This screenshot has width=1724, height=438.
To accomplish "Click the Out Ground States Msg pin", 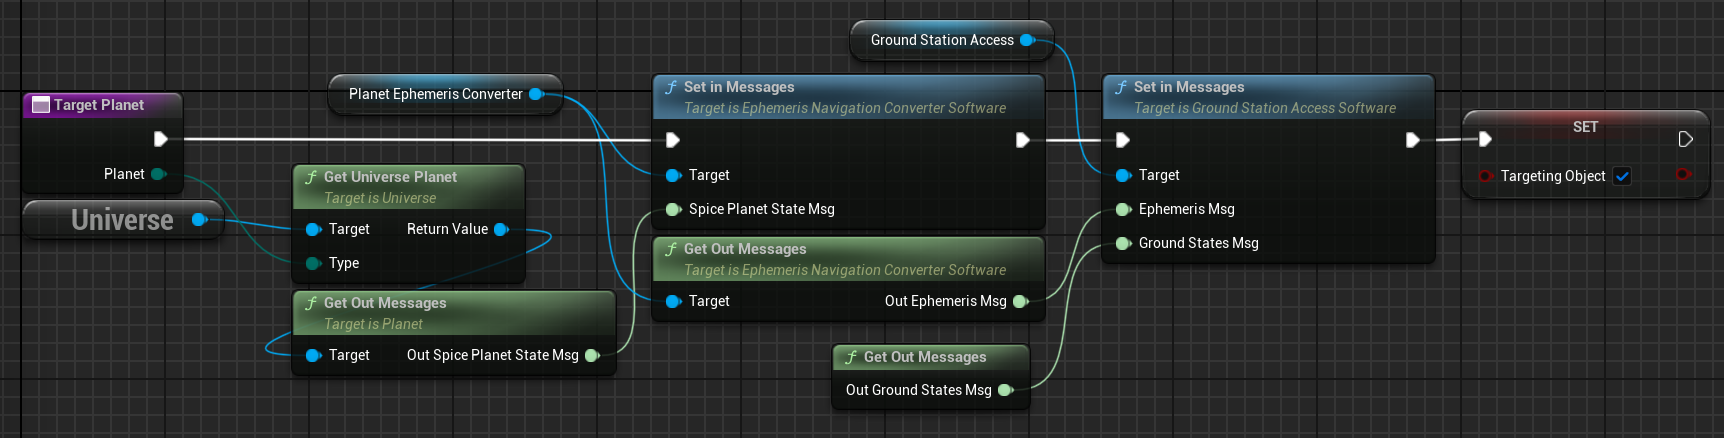I will pos(1005,390).
